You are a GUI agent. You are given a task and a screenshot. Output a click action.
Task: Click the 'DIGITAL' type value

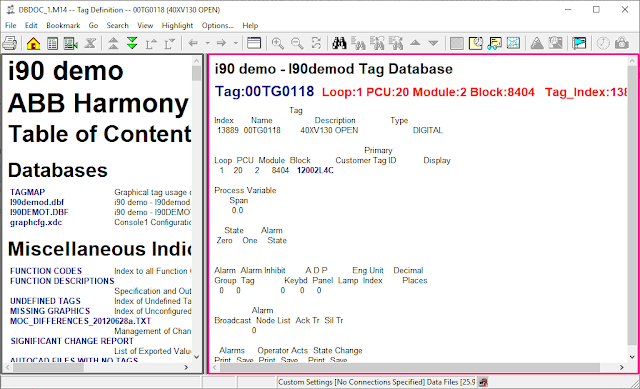coord(428,130)
